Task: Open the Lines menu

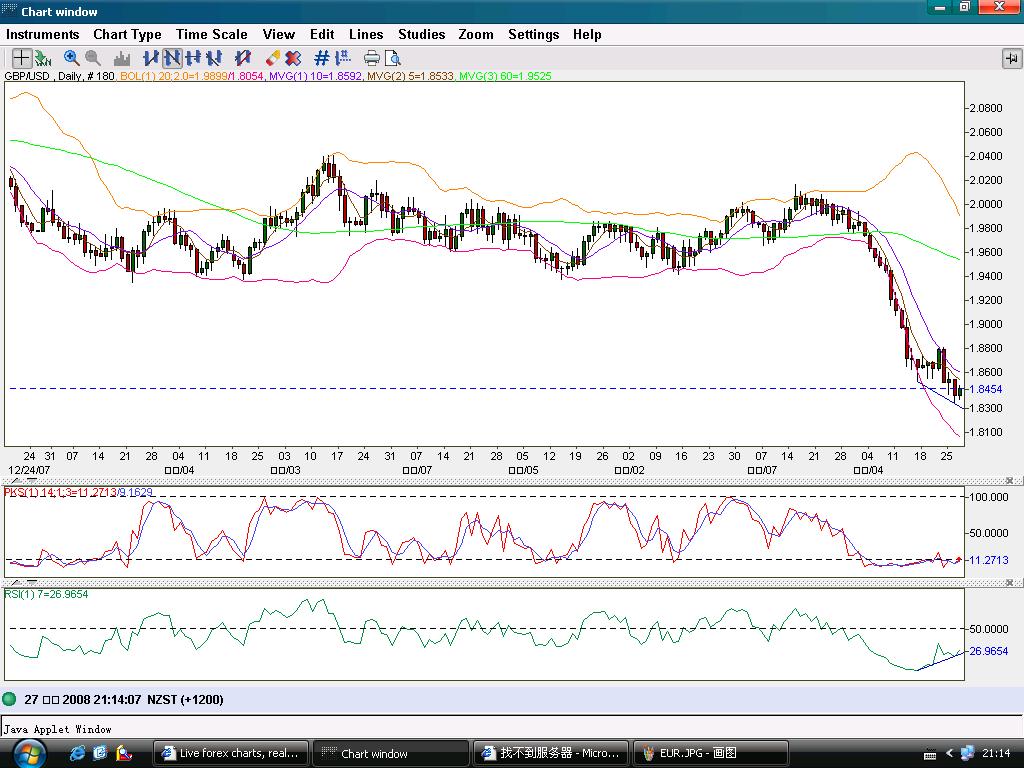Action: 366,35
